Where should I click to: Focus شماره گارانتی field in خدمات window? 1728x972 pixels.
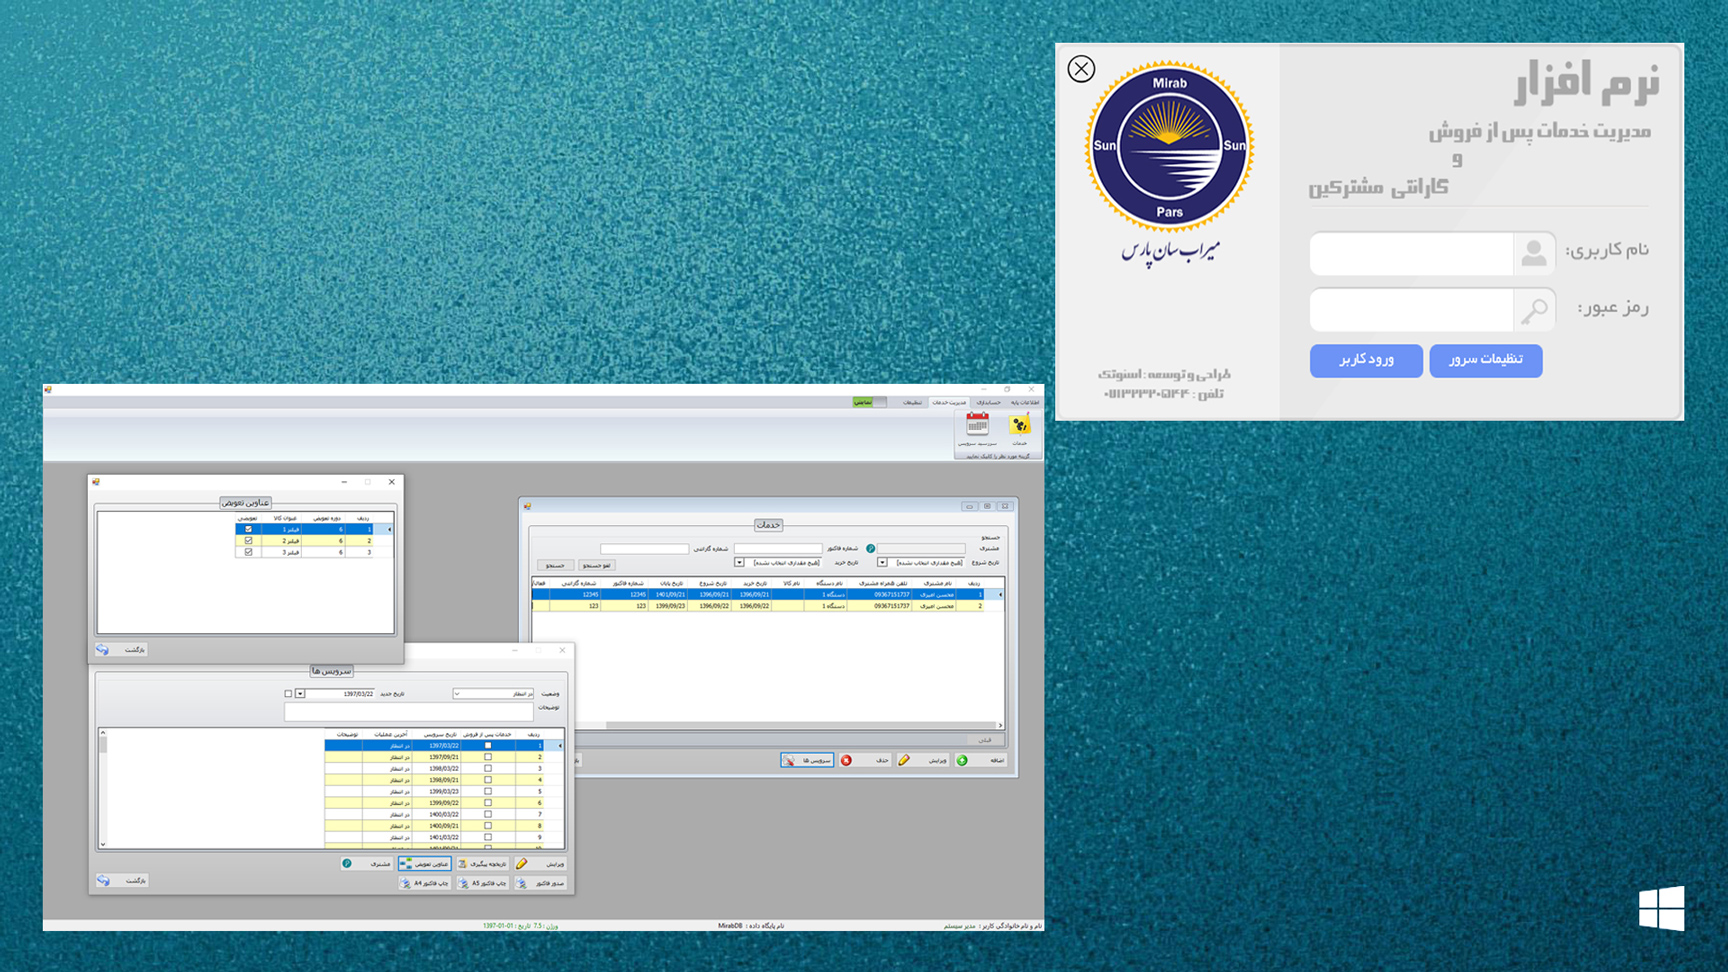click(x=644, y=548)
